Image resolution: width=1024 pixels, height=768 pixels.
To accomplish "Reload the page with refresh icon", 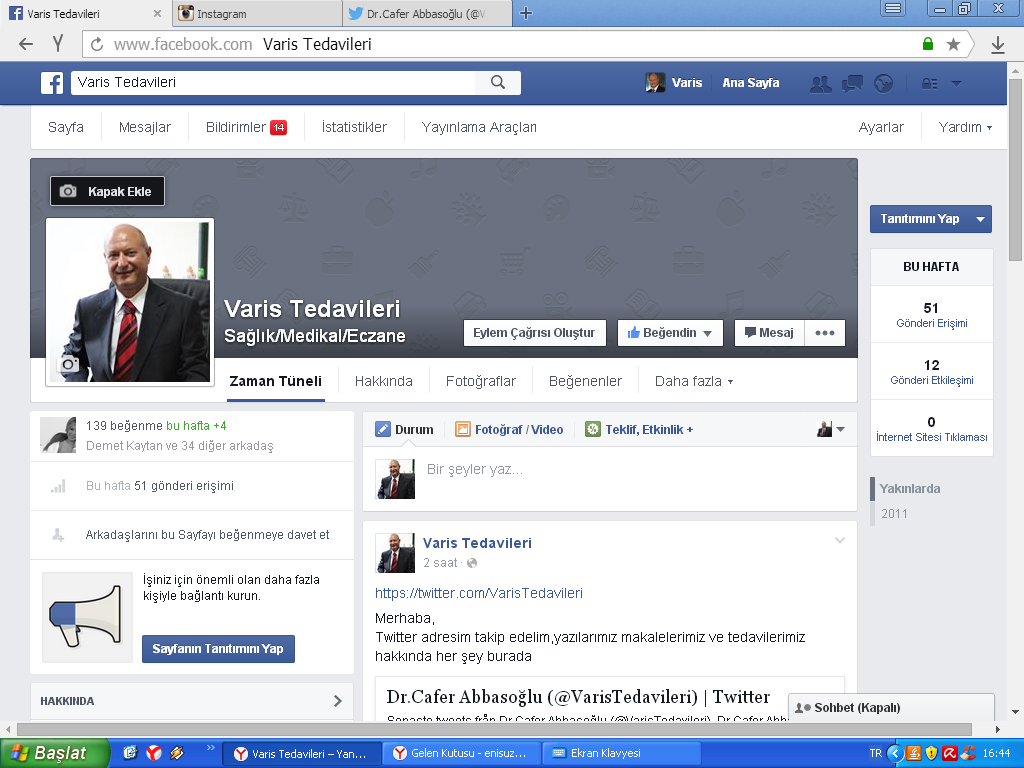I will click(97, 44).
